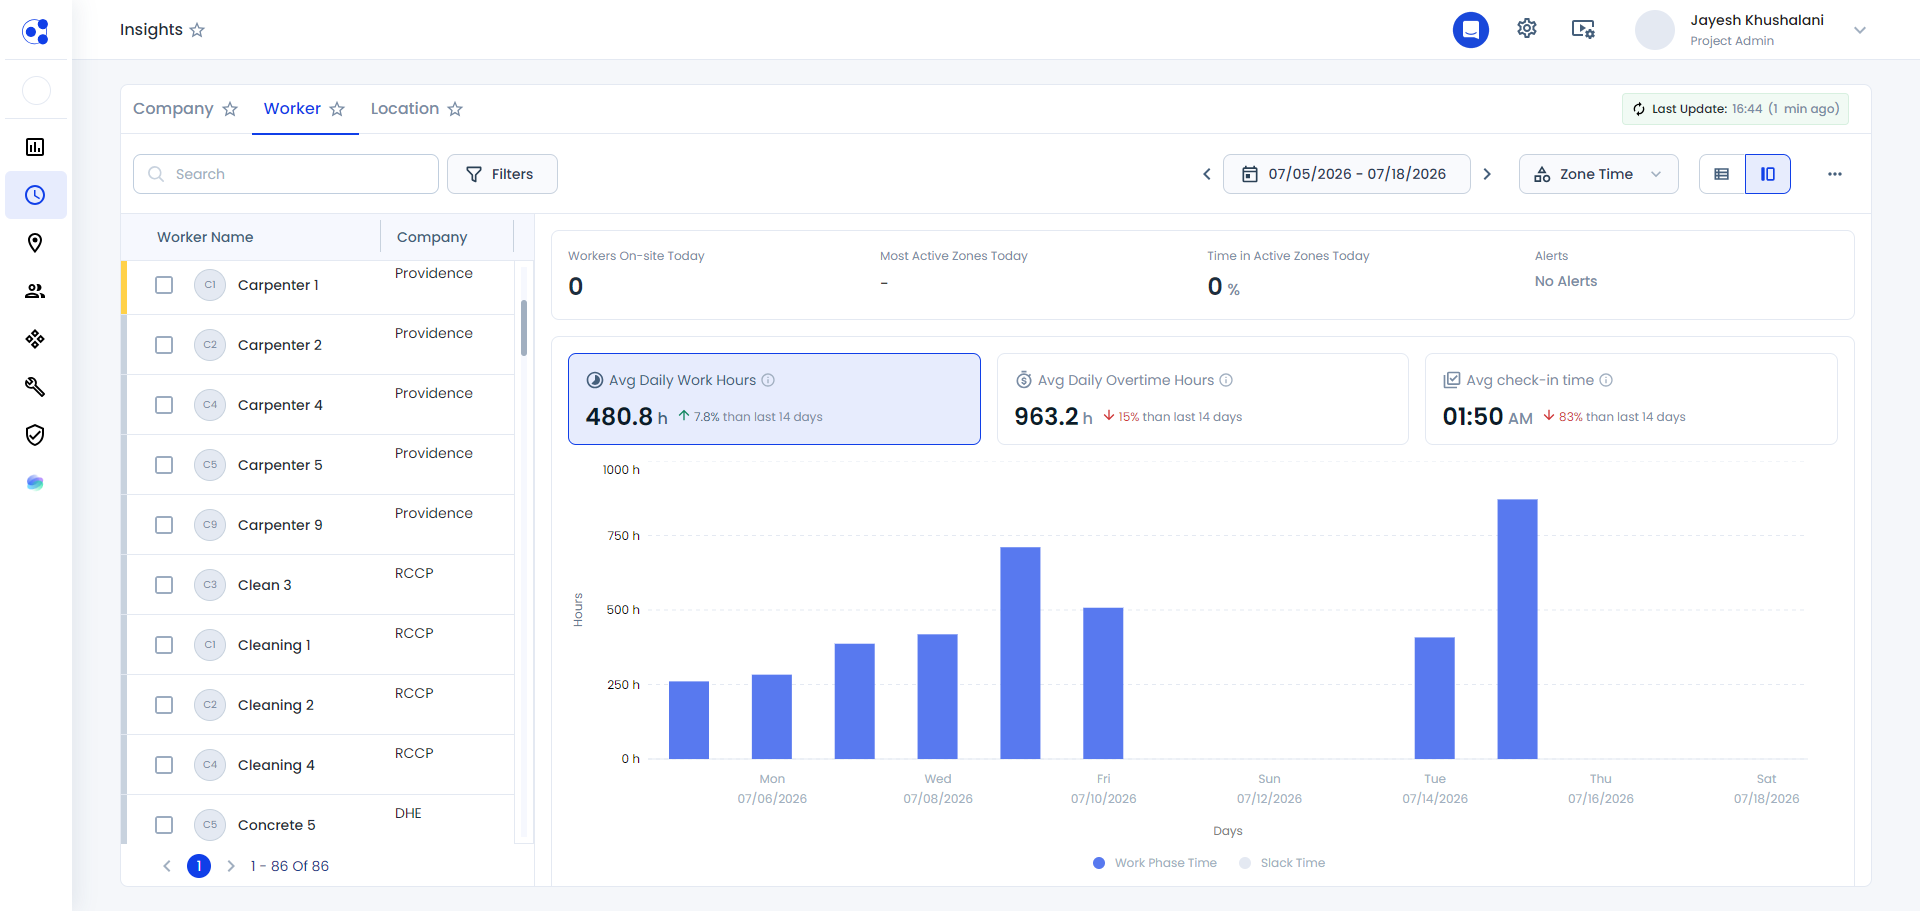Open the three-dot more options menu

(1834, 174)
